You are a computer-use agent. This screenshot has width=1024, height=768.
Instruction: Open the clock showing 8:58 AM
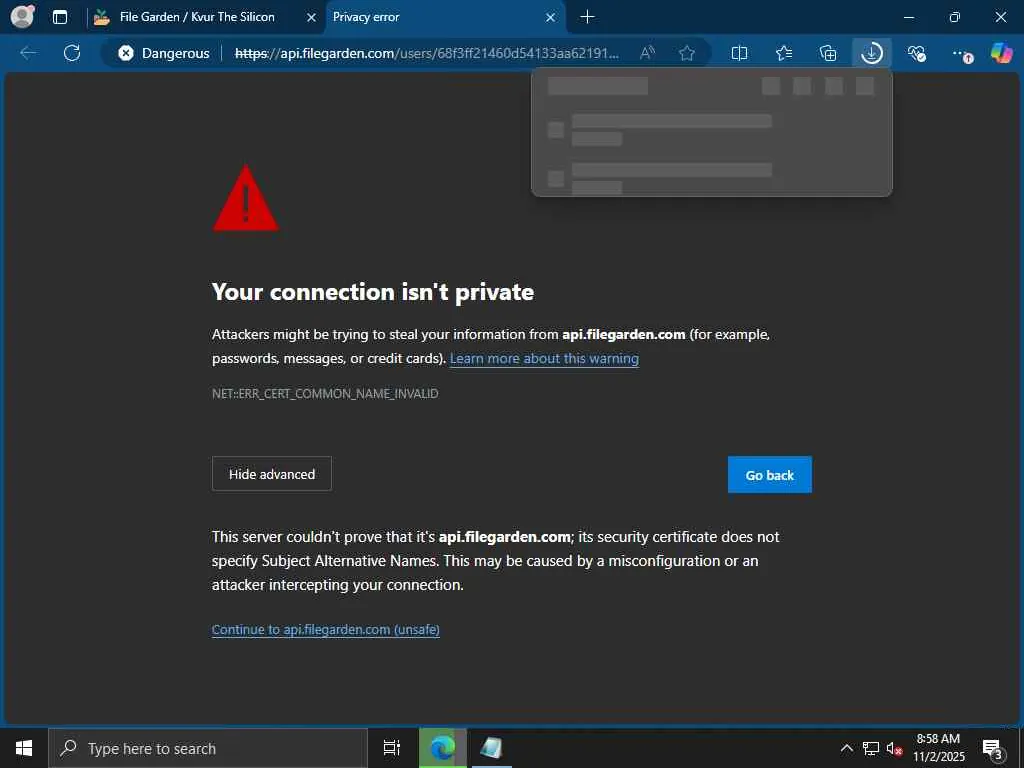[938, 748]
